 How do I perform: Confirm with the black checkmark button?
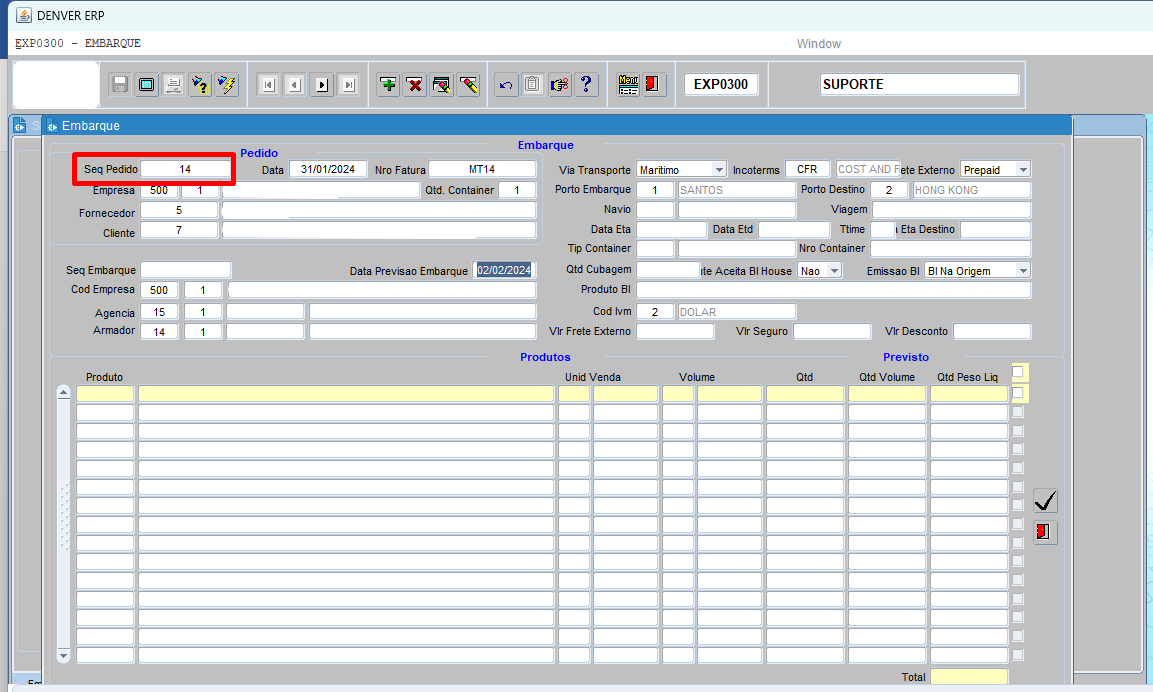tap(1045, 501)
